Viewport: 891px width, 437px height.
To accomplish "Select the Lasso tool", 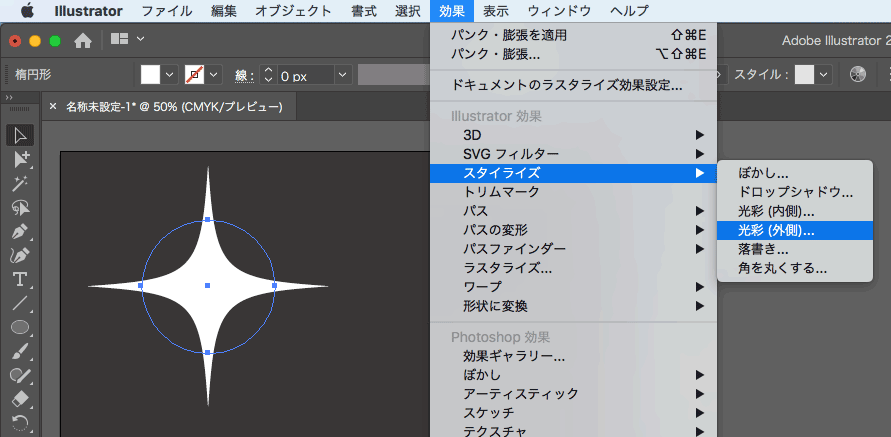I will (x=20, y=208).
